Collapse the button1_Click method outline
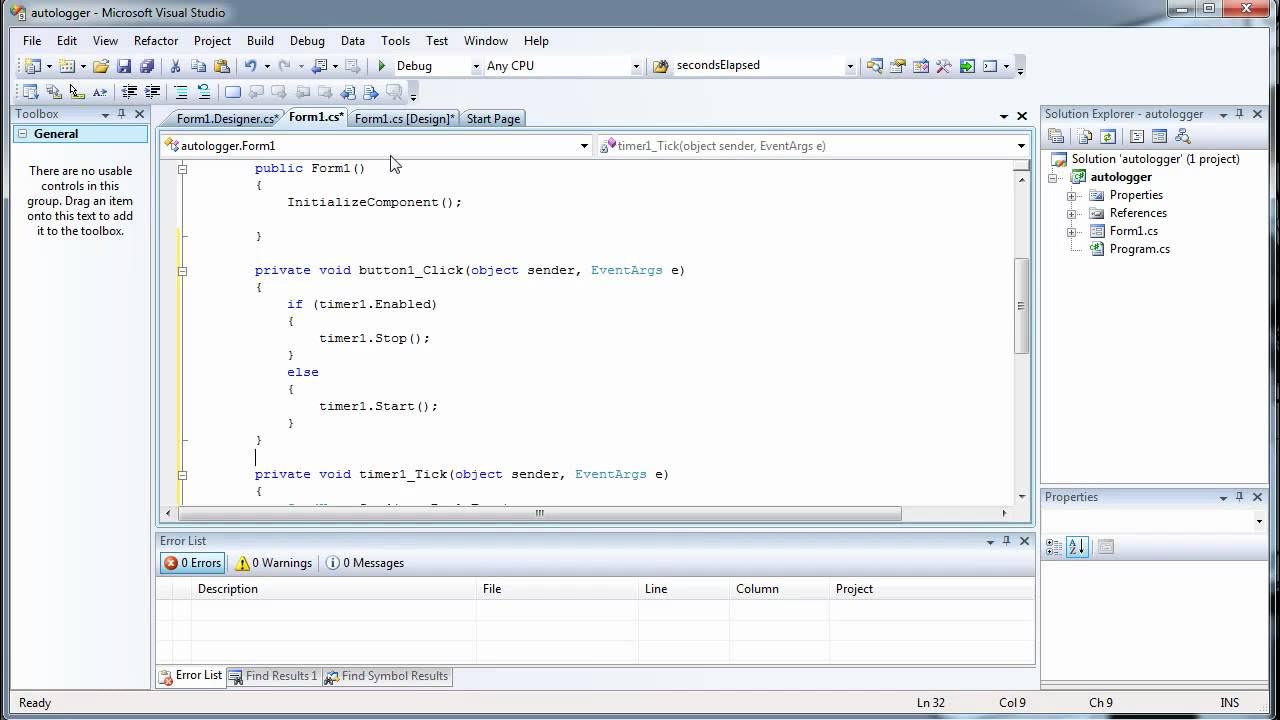The image size is (1280, 720). [x=182, y=270]
